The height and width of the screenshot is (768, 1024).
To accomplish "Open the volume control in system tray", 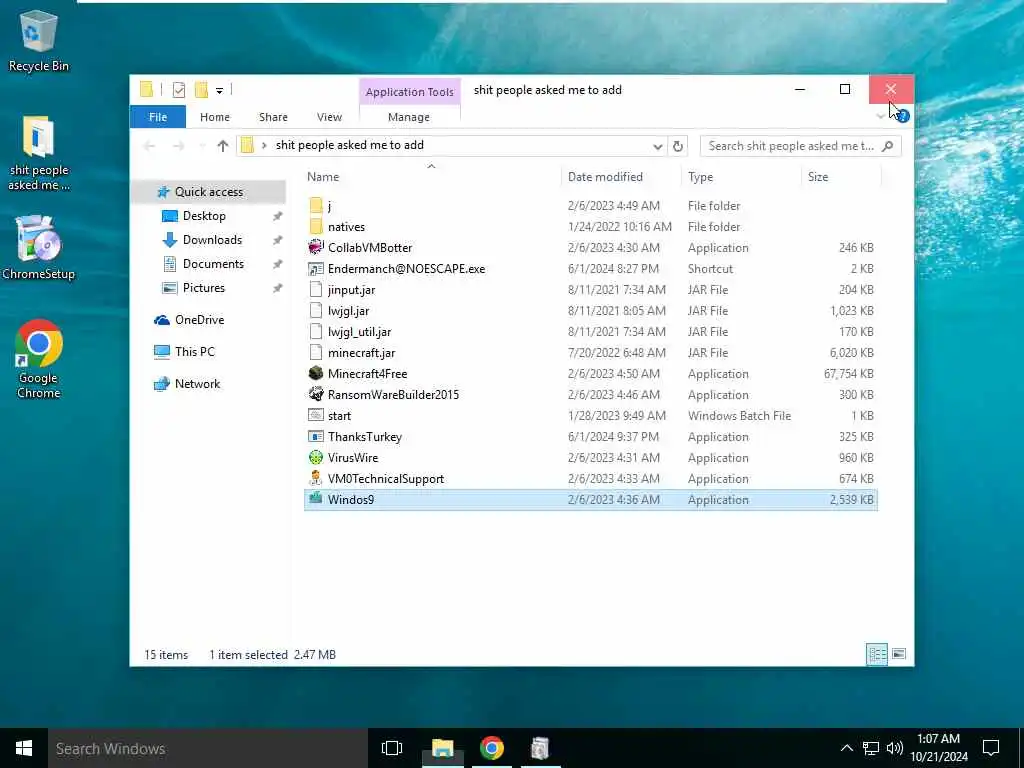I will 895,748.
